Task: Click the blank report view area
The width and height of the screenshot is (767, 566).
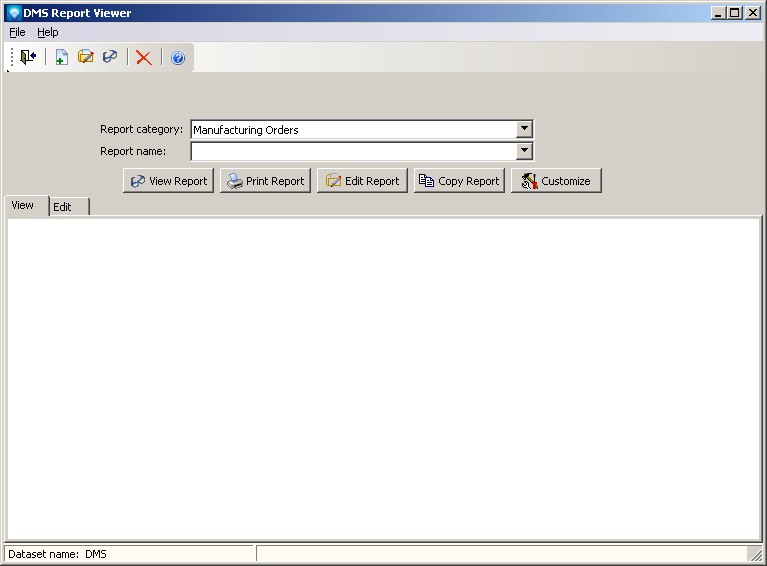Action: click(383, 378)
